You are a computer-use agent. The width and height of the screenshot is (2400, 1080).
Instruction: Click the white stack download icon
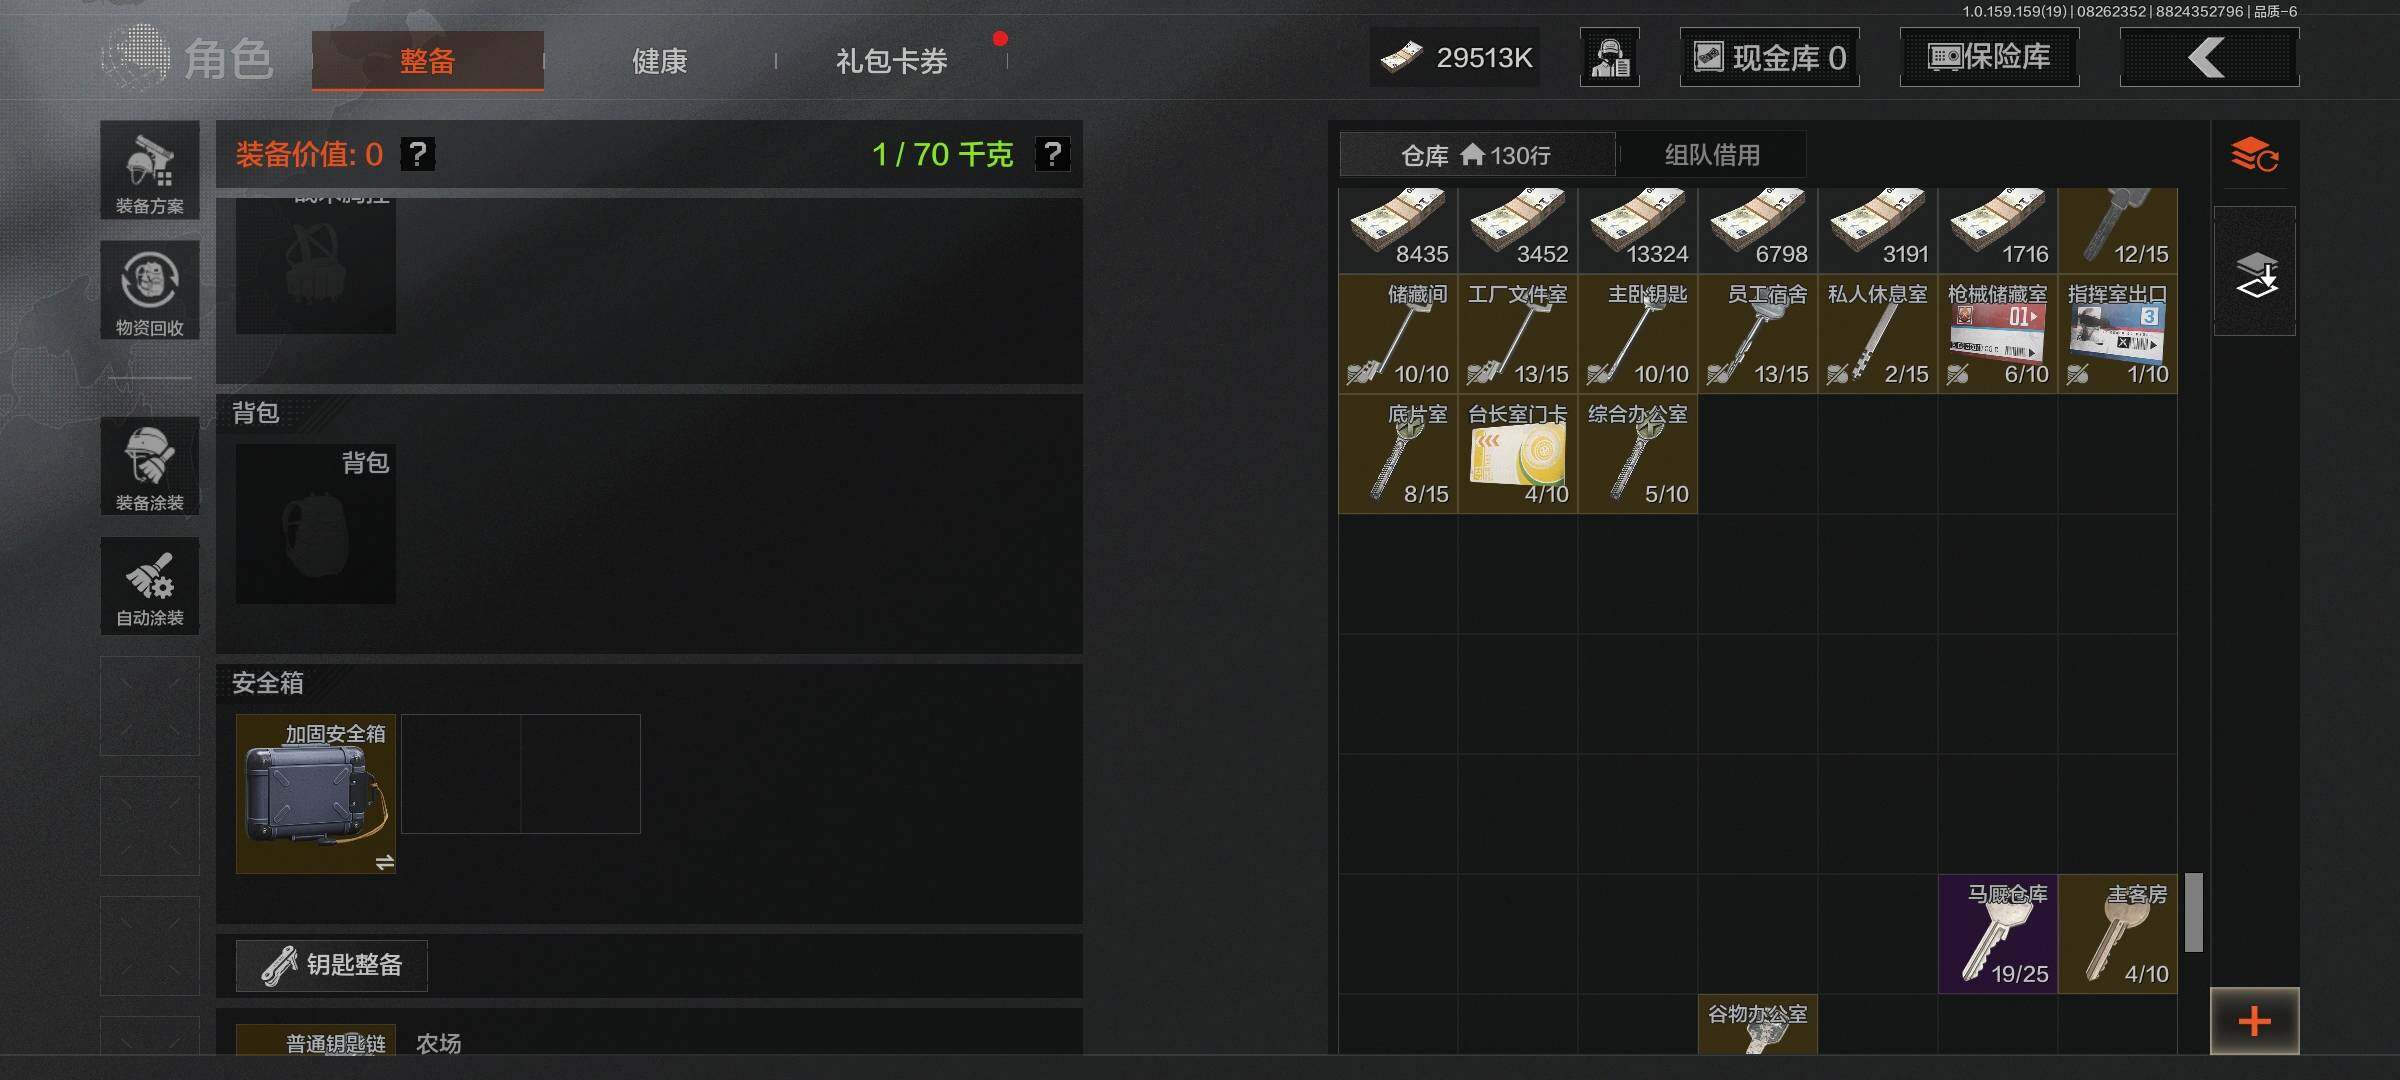[x=2255, y=271]
